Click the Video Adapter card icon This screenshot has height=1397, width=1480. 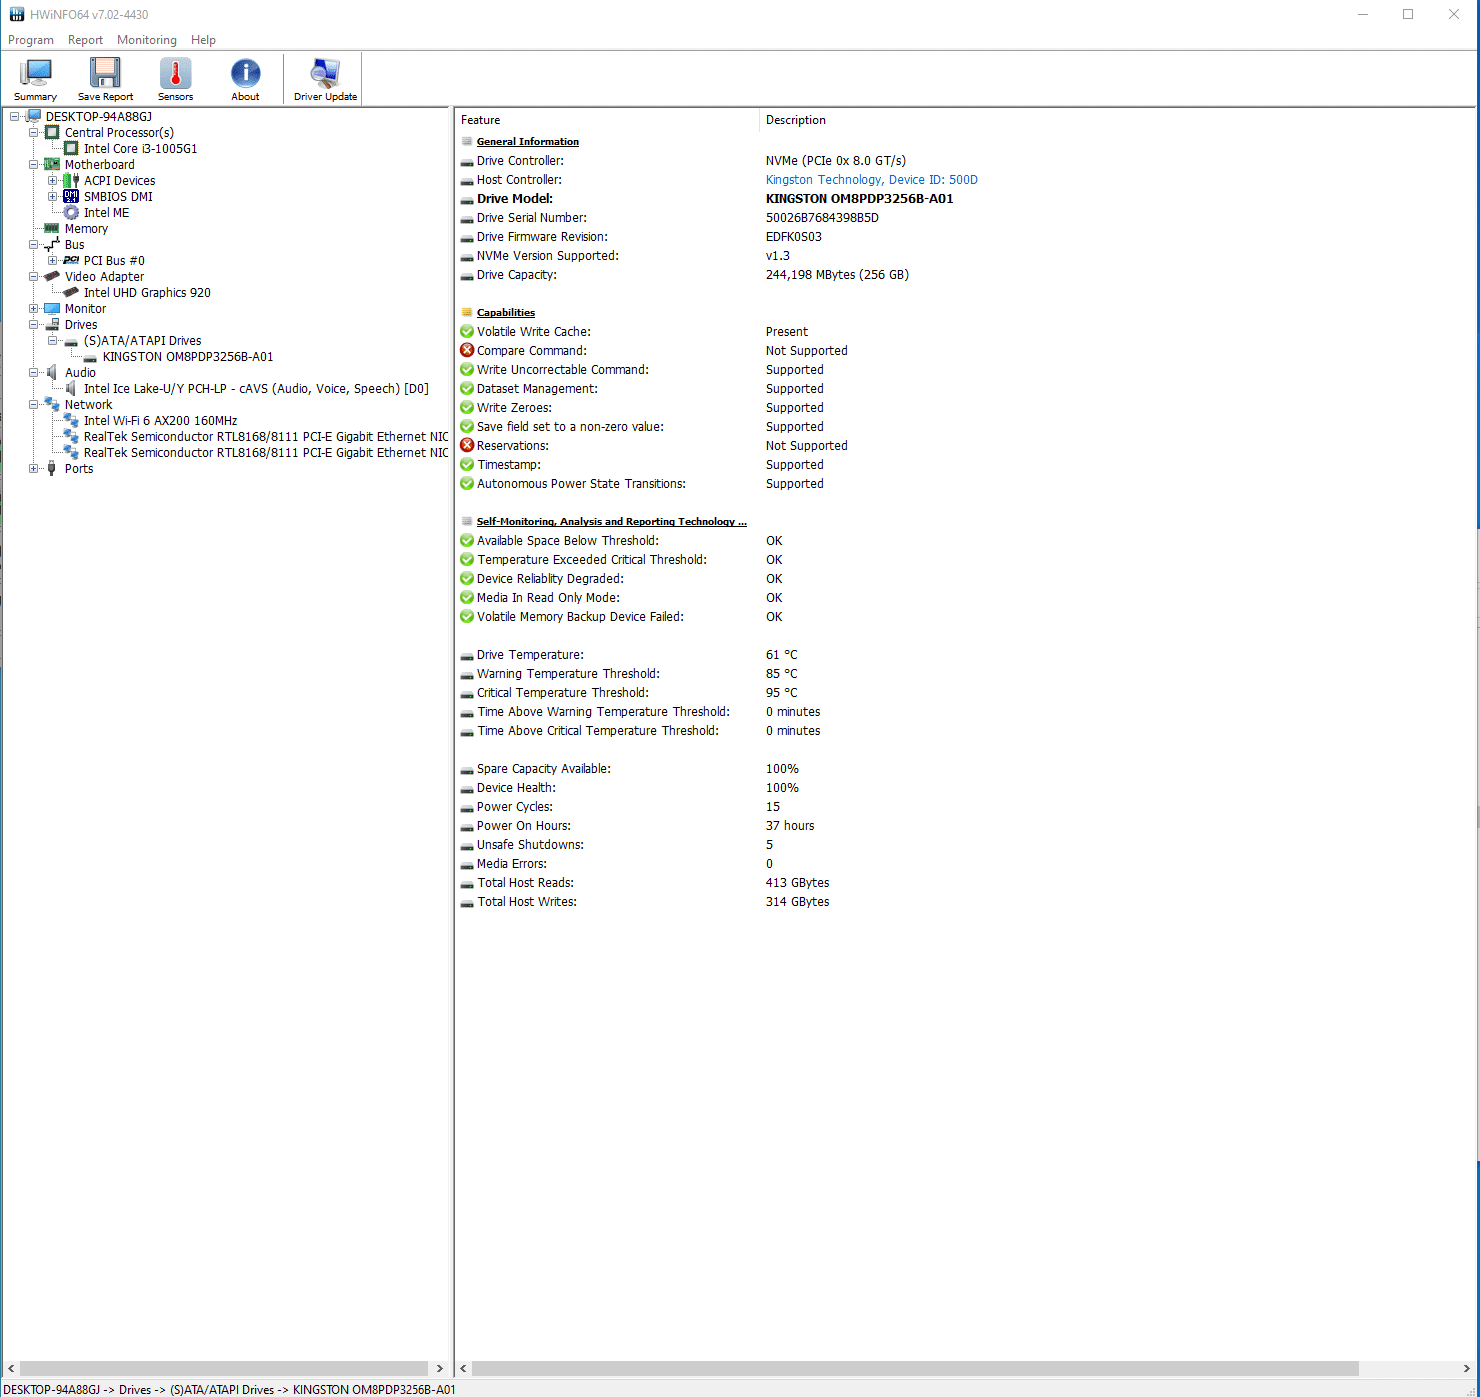tap(52, 277)
